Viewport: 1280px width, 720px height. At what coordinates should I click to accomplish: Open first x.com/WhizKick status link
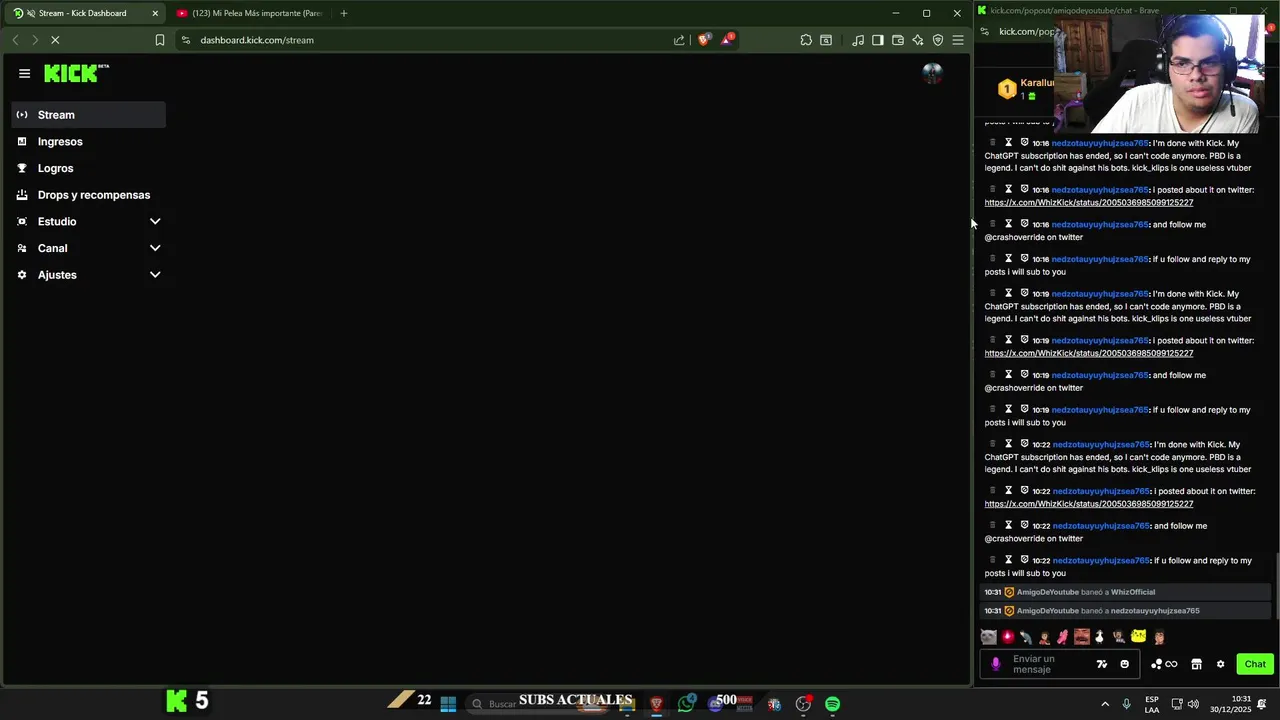1088,202
